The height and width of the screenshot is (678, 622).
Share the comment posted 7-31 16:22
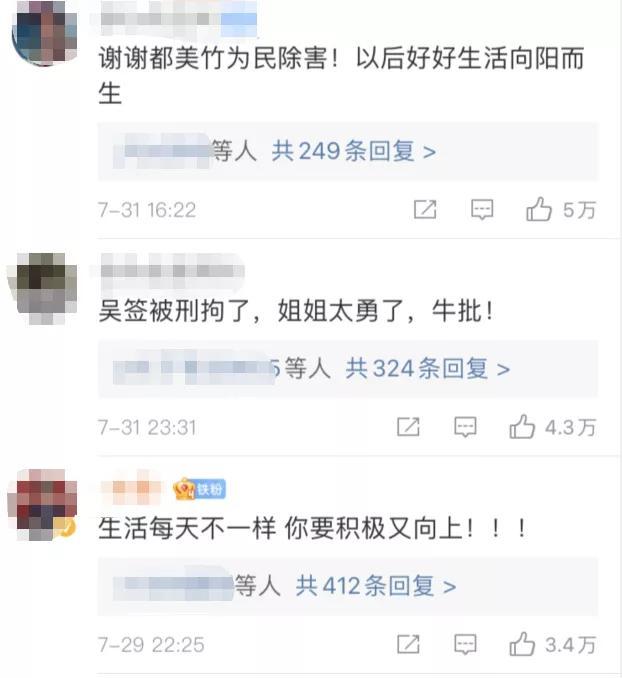click(425, 210)
